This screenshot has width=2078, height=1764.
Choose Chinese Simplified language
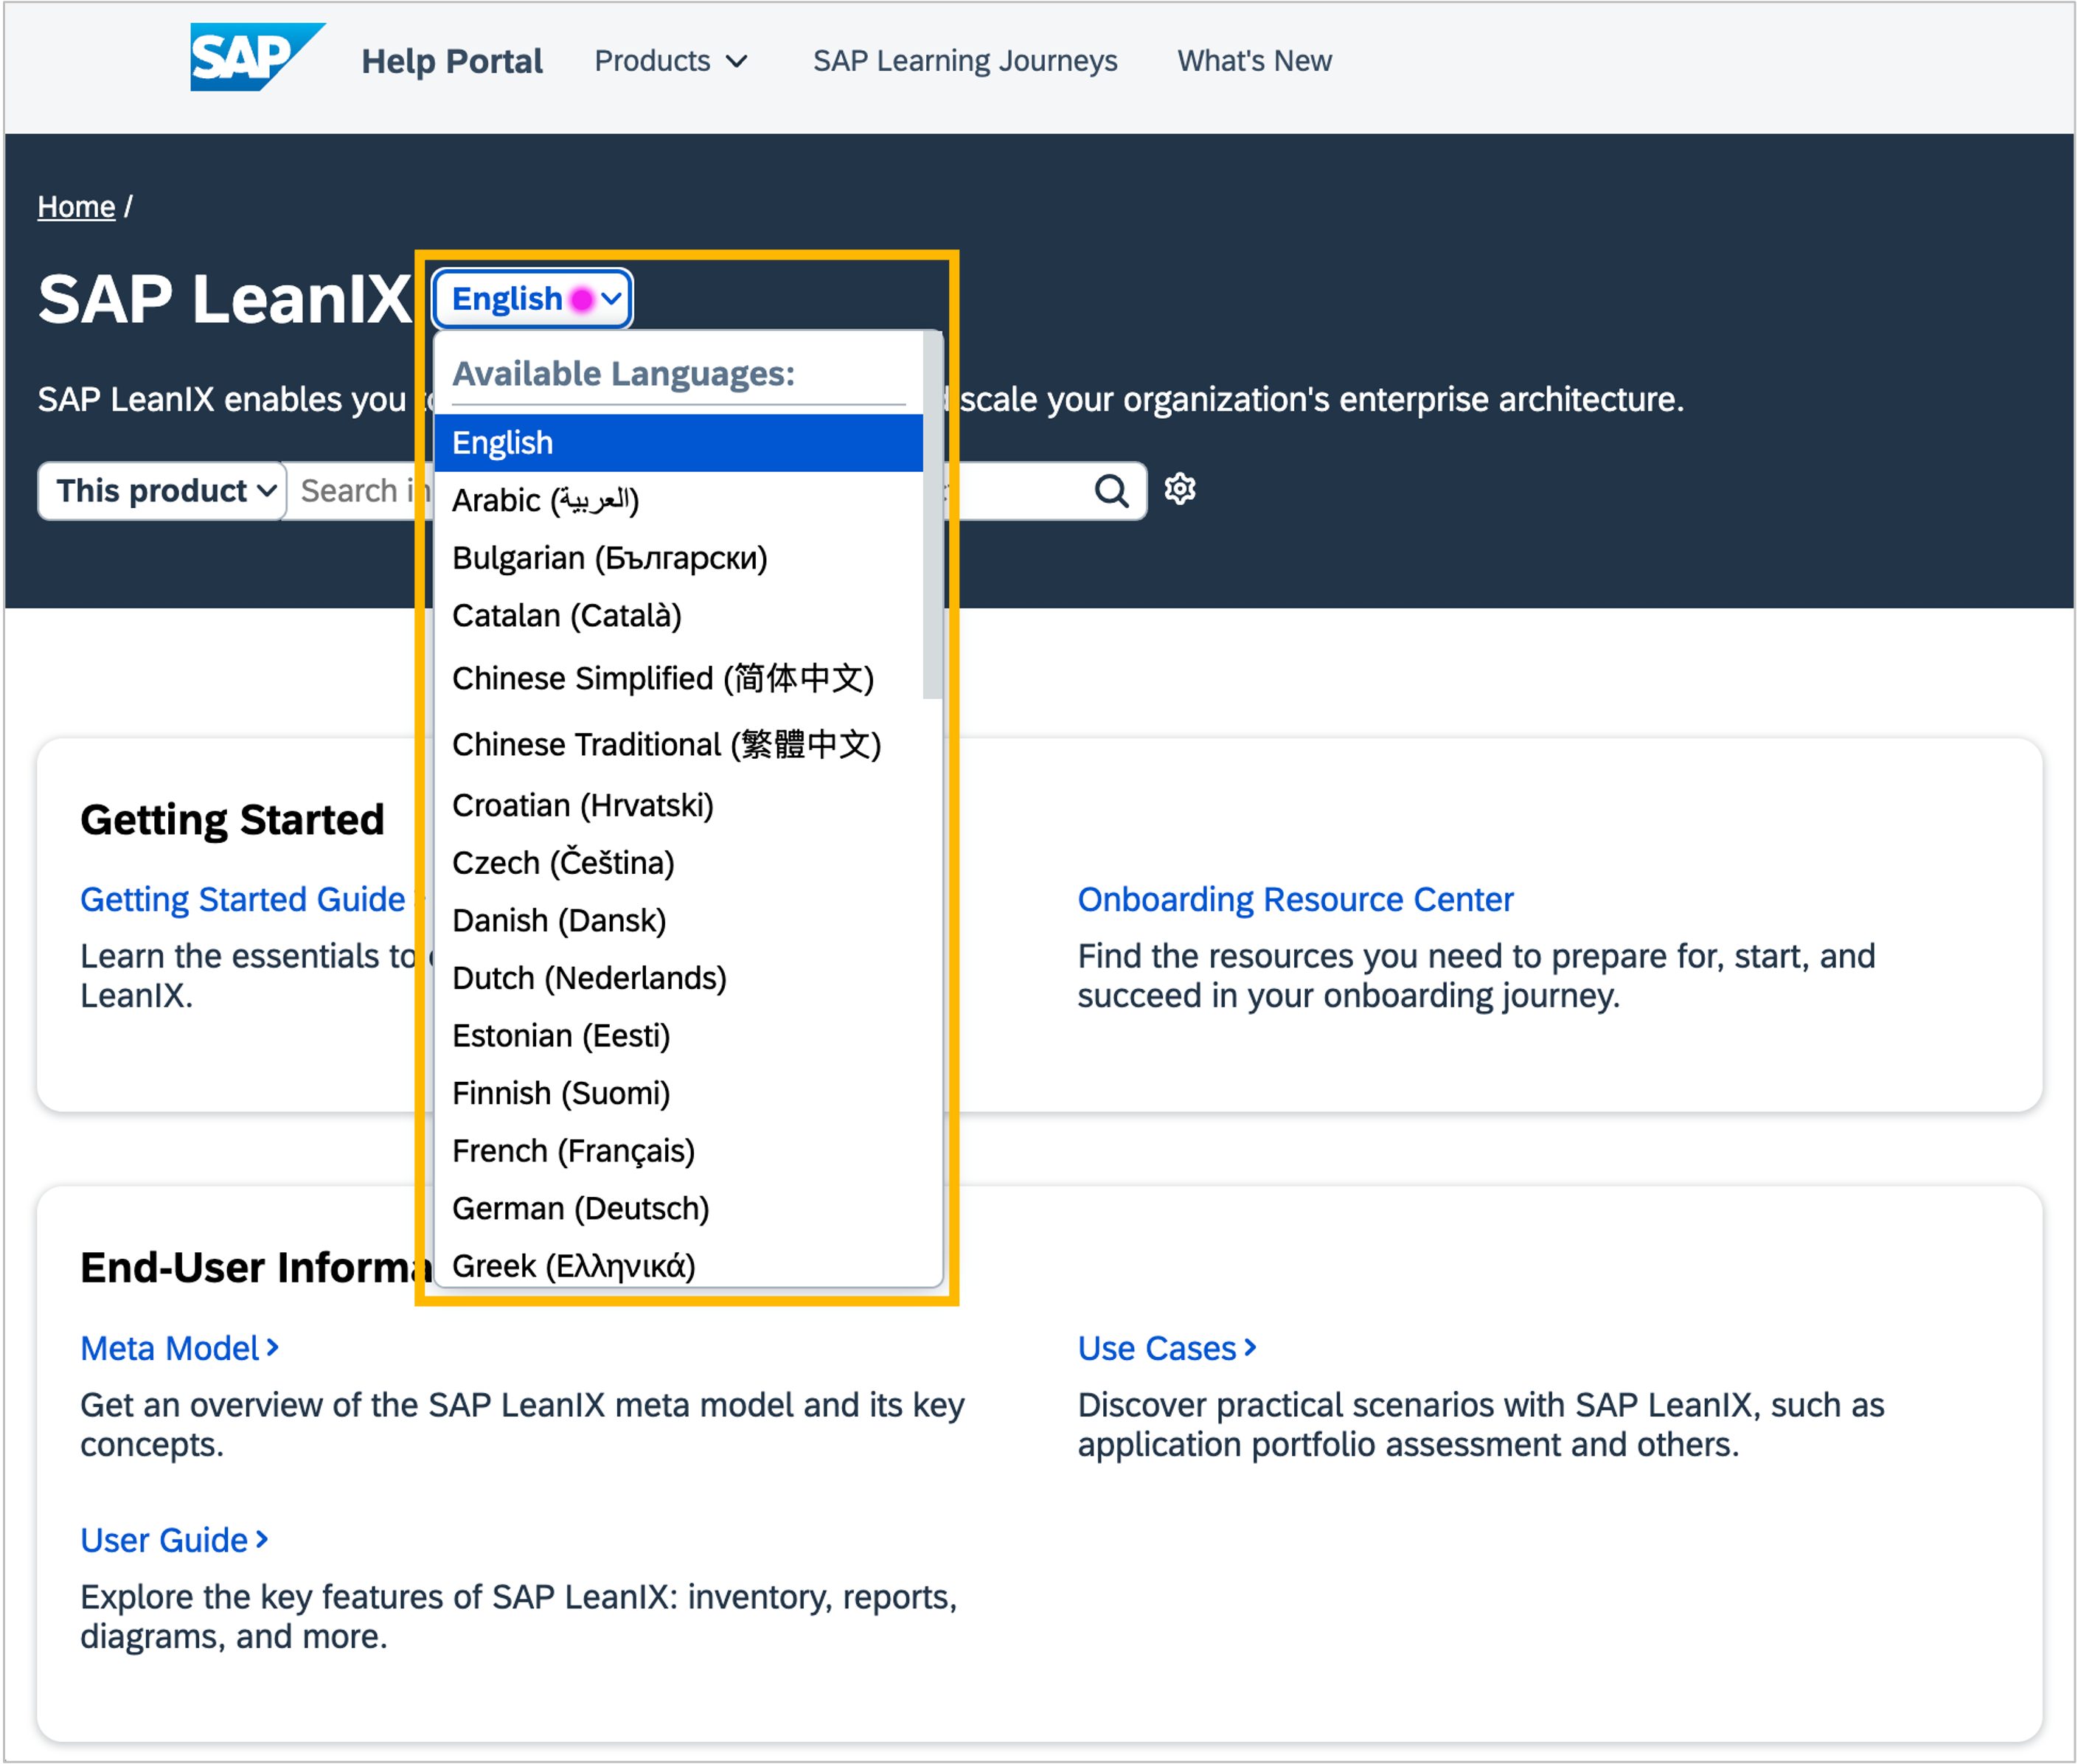[x=678, y=678]
